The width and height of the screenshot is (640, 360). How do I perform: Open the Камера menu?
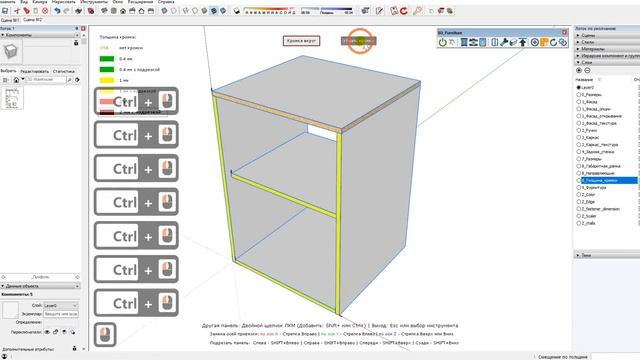click(x=40, y=2)
